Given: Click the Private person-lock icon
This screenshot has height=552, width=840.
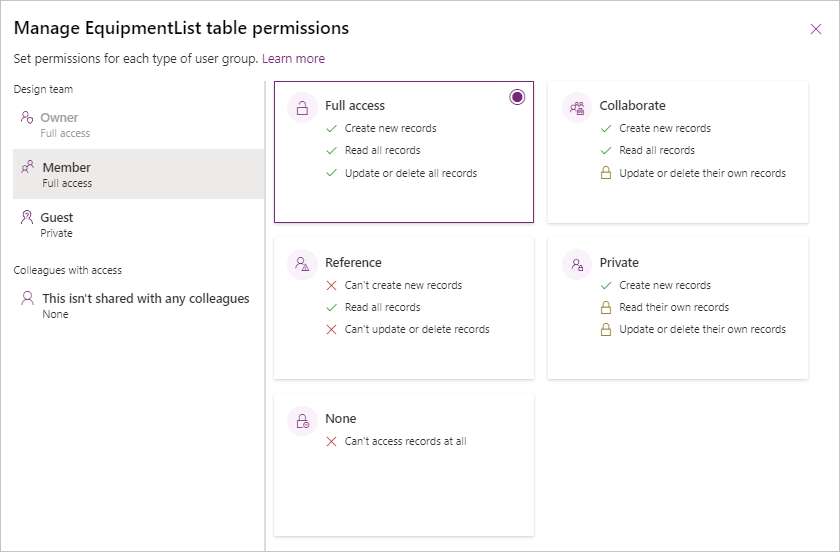Looking at the screenshot, I should (x=577, y=264).
